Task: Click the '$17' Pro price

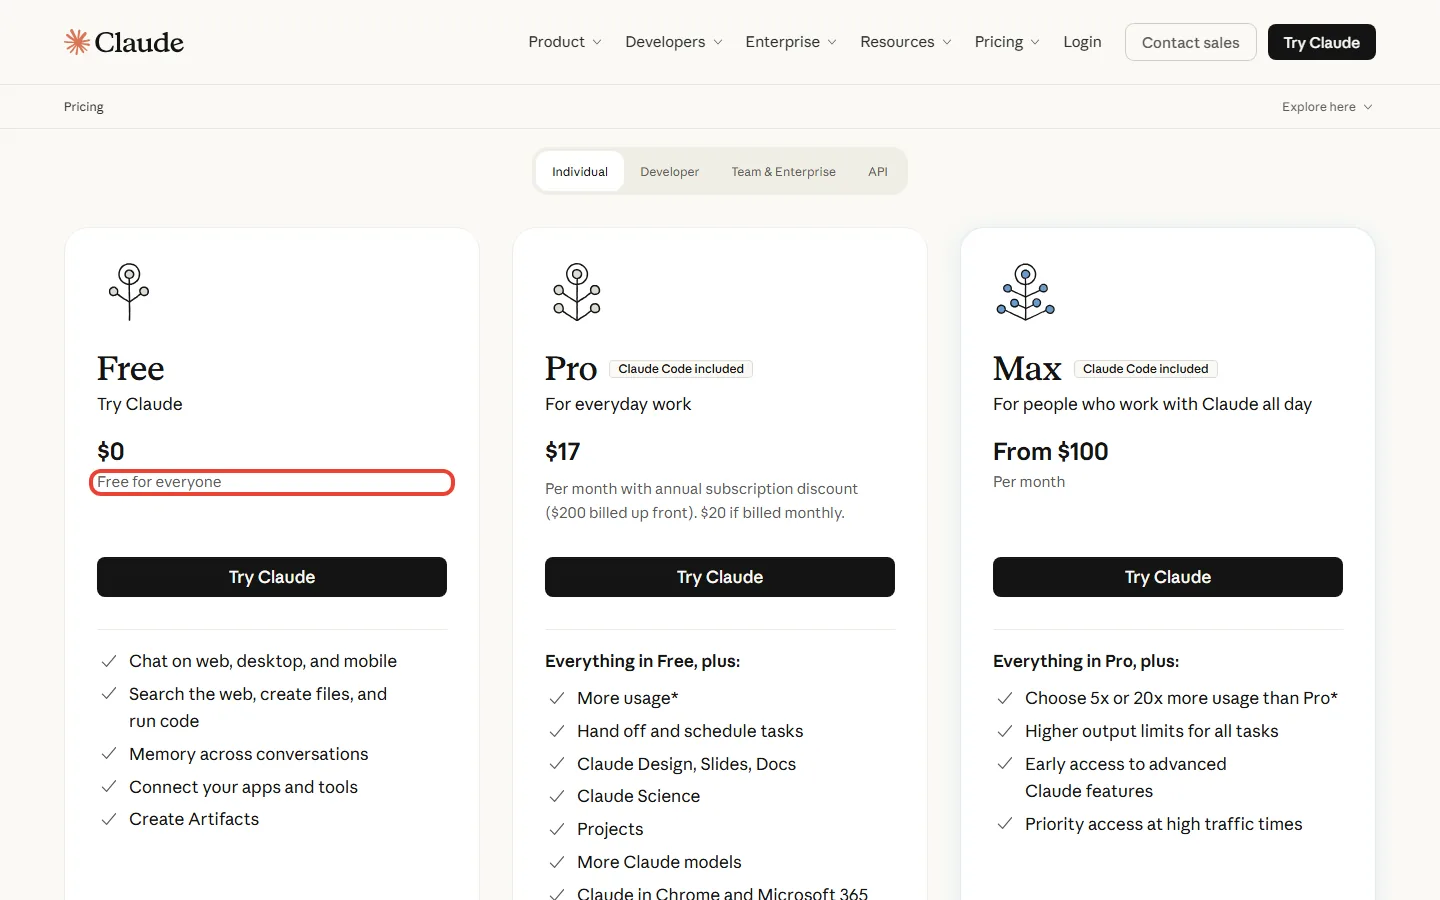Action: pyautogui.click(x=562, y=452)
